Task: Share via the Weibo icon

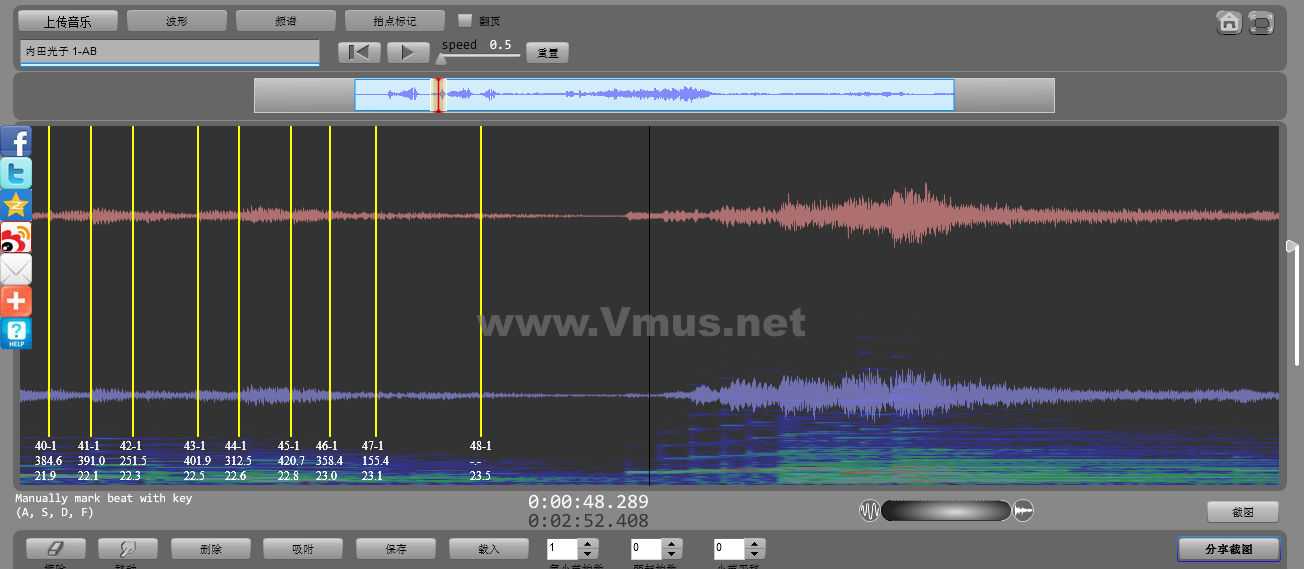Action: point(16,237)
